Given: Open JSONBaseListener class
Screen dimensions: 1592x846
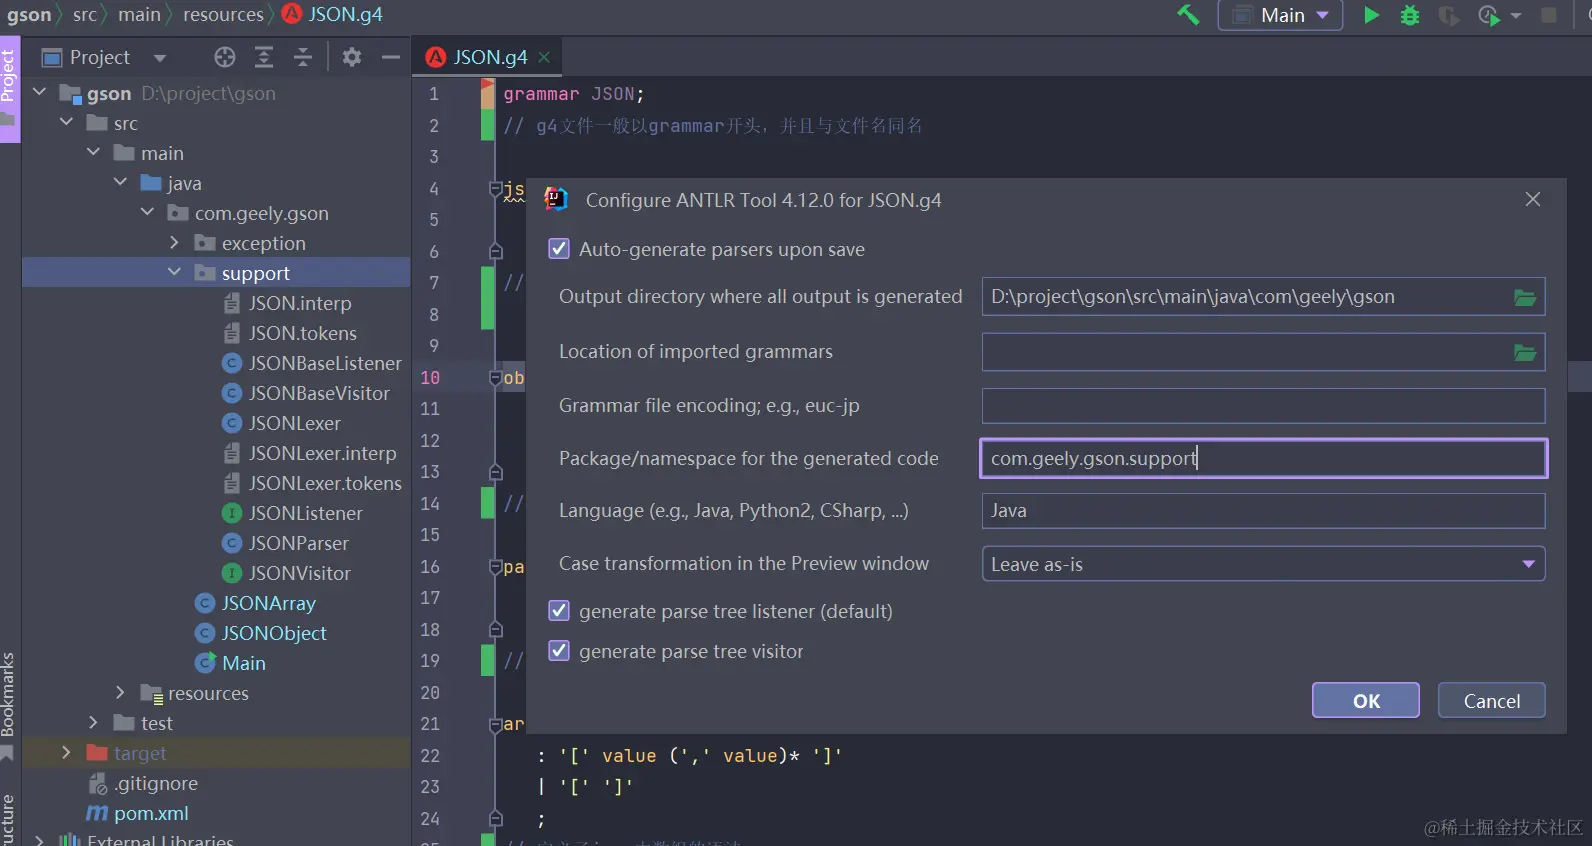Looking at the screenshot, I should 325,363.
